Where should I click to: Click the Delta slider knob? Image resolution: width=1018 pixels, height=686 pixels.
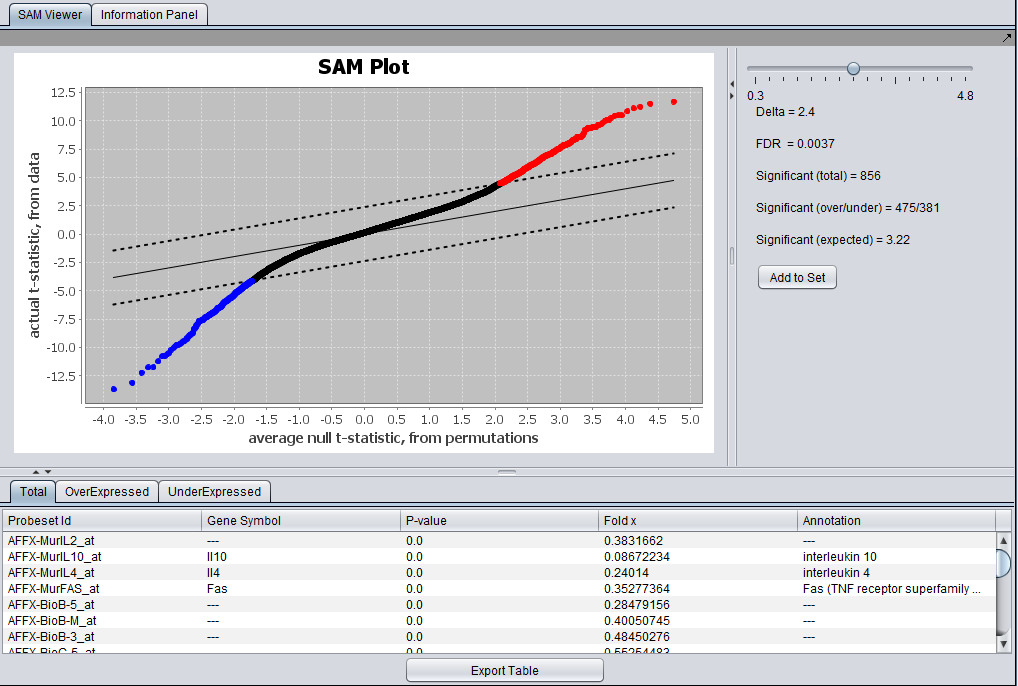pos(853,69)
